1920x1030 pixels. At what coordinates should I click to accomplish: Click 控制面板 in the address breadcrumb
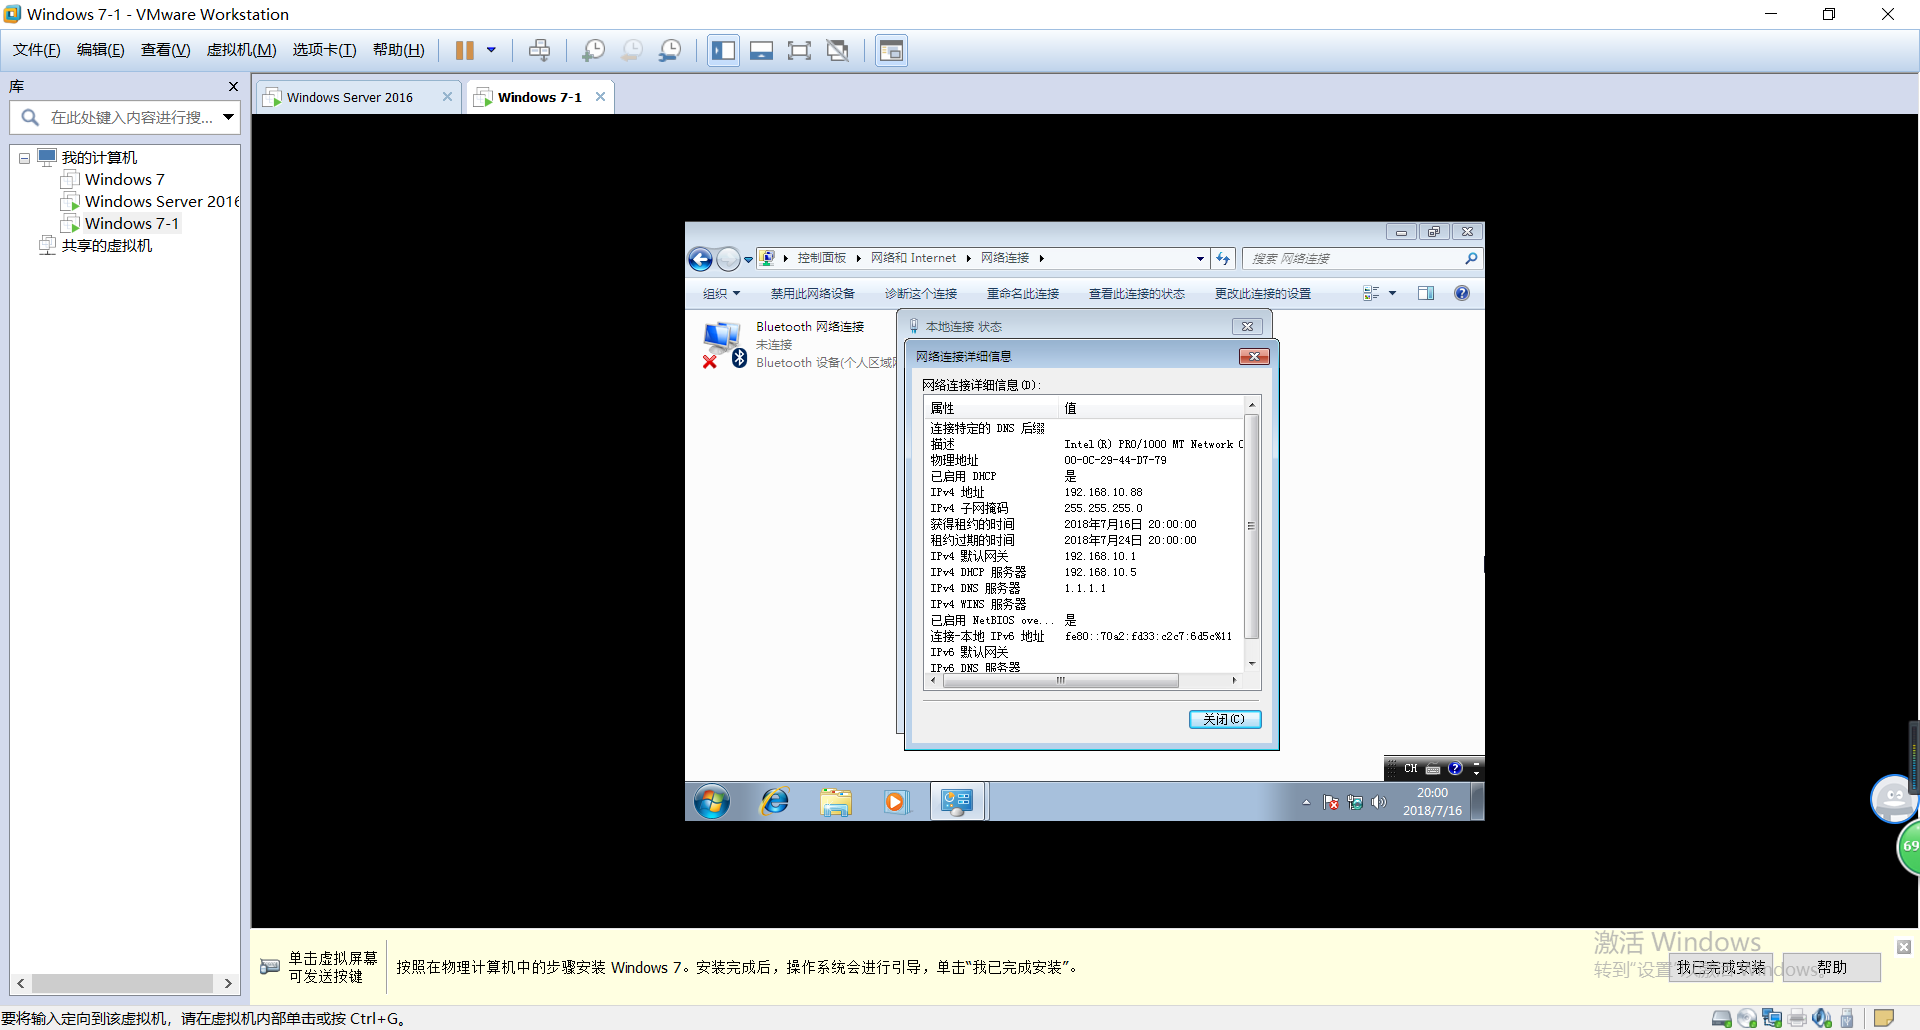(821, 258)
